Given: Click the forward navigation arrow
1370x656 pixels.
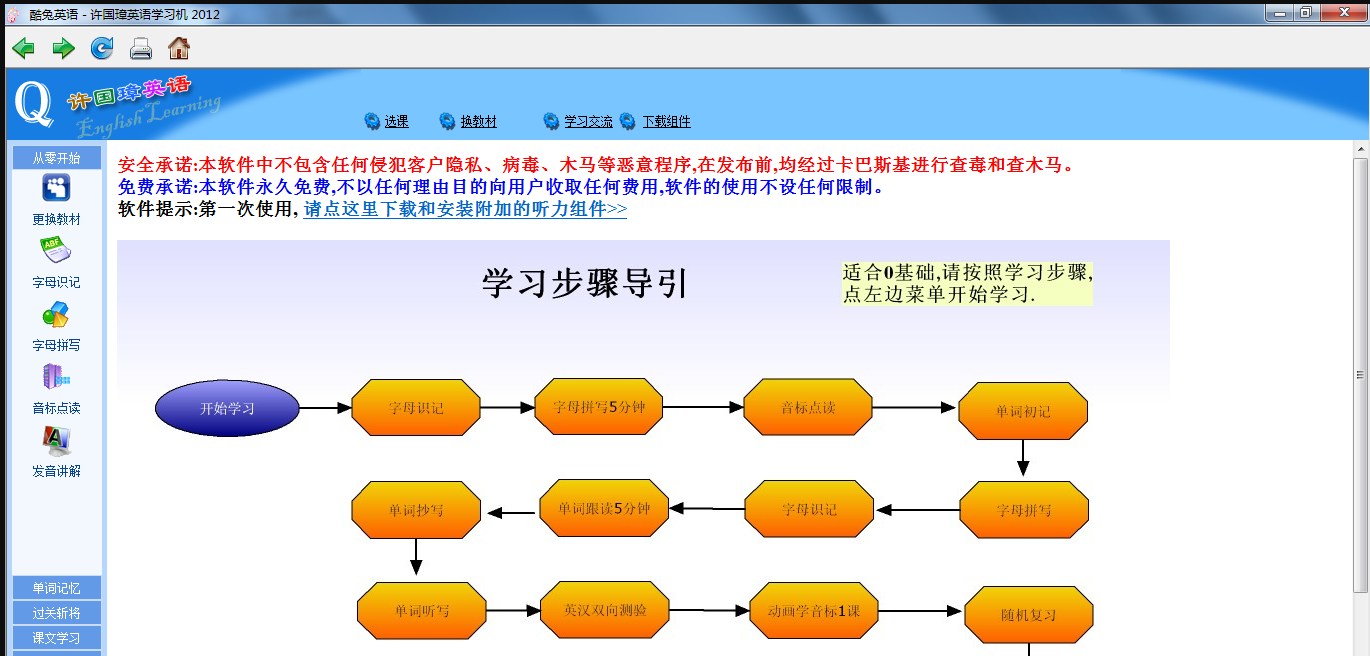Looking at the screenshot, I should (x=62, y=47).
